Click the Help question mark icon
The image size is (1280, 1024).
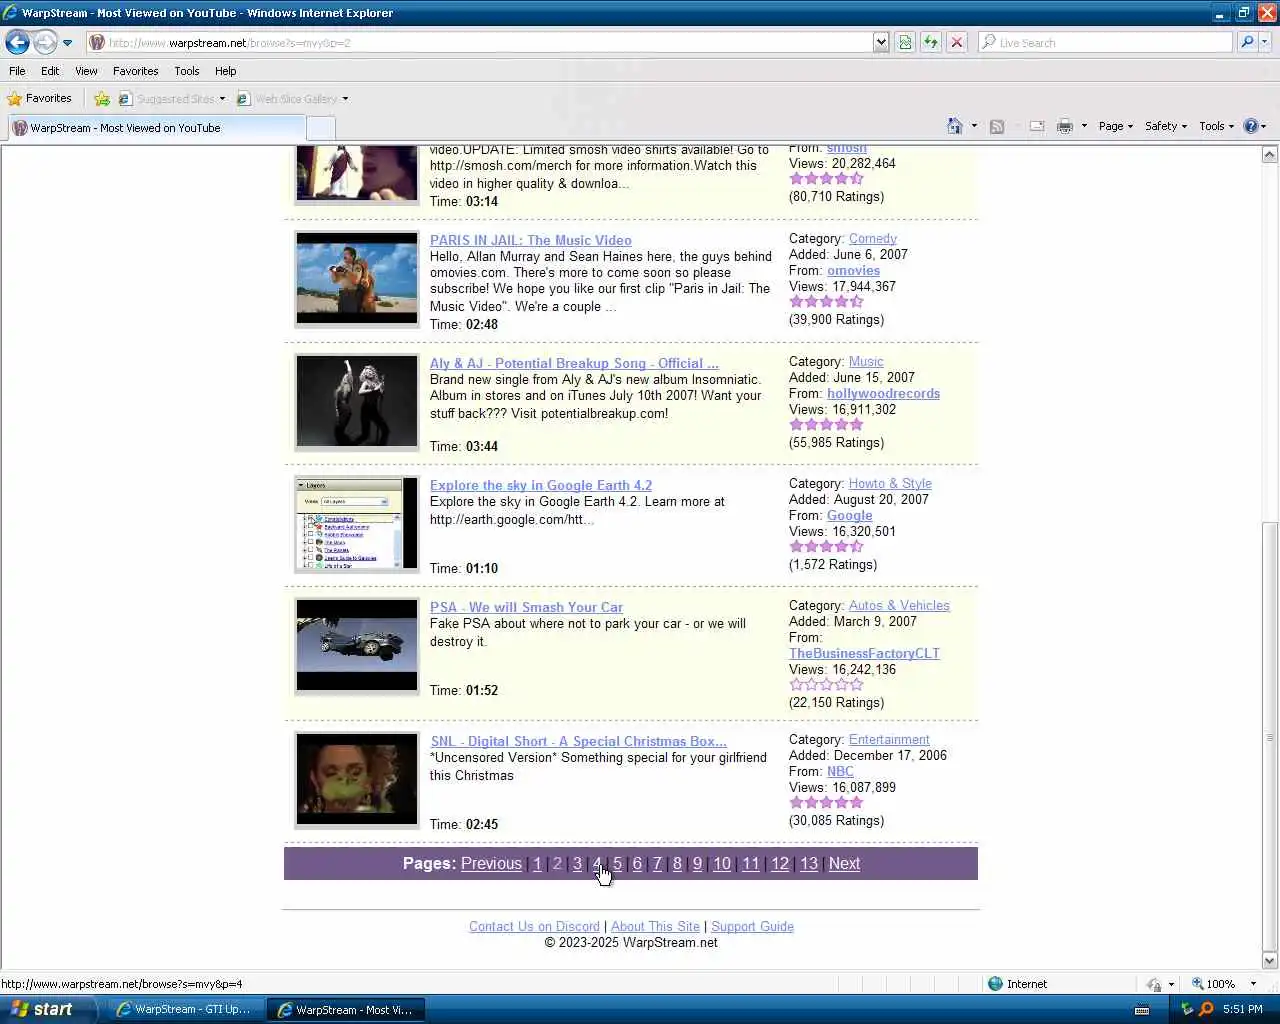1250,126
